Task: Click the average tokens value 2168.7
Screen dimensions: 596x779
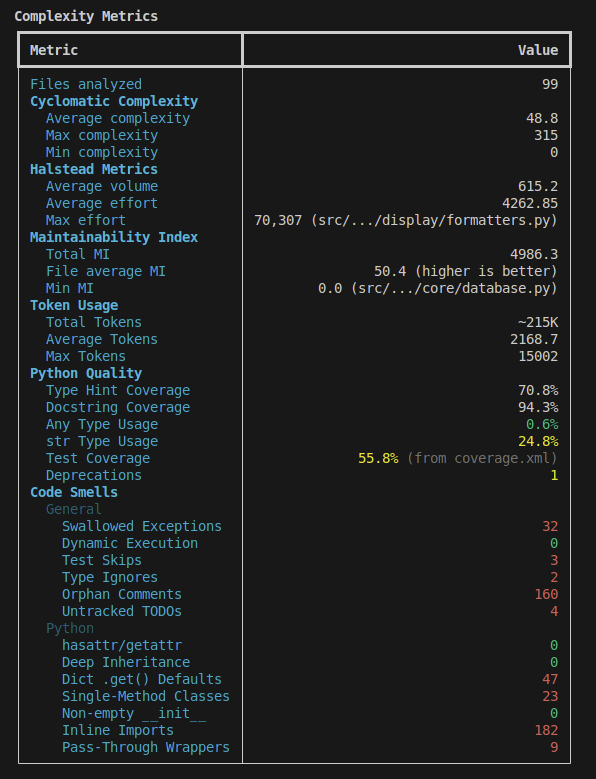Action: pos(534,339)
